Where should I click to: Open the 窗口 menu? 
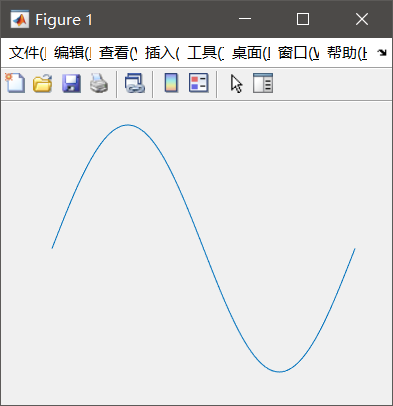[x=299, y=53]
